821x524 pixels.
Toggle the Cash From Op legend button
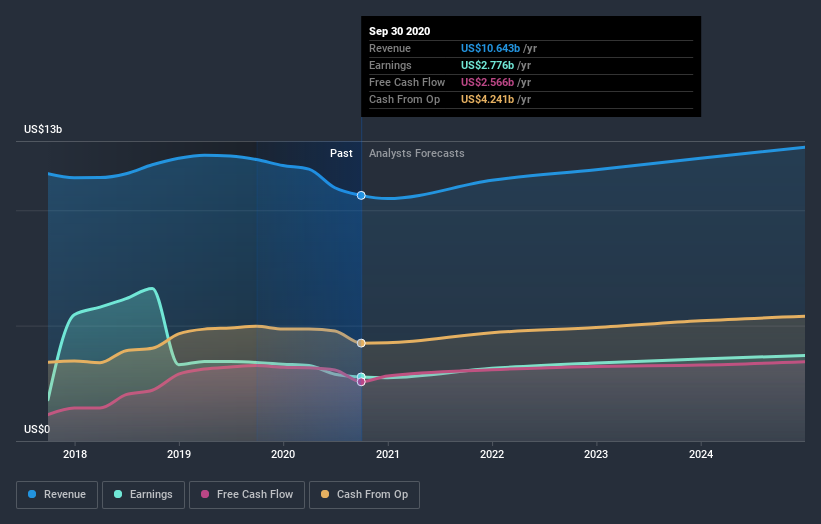pos(364,495)
